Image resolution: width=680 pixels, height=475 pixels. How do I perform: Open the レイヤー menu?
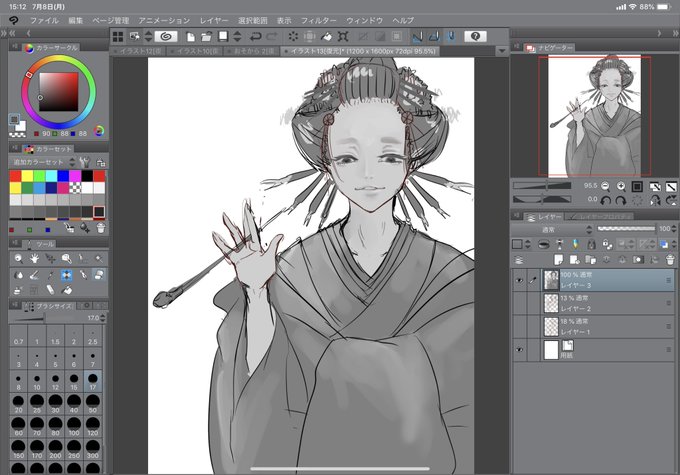(214, 20)
